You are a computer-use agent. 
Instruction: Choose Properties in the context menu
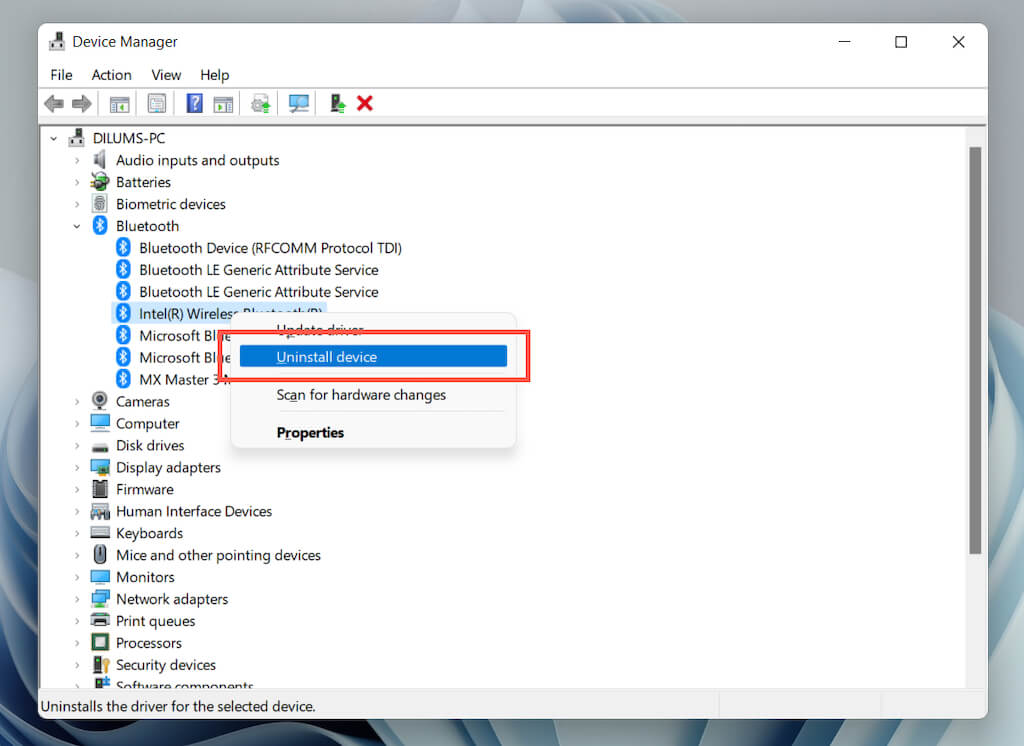tap(373, 432)
